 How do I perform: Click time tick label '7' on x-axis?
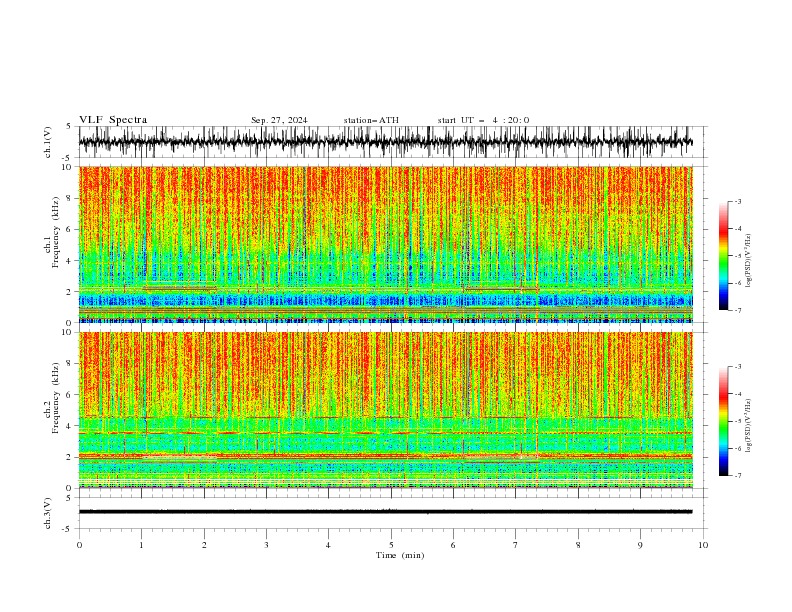515,545
